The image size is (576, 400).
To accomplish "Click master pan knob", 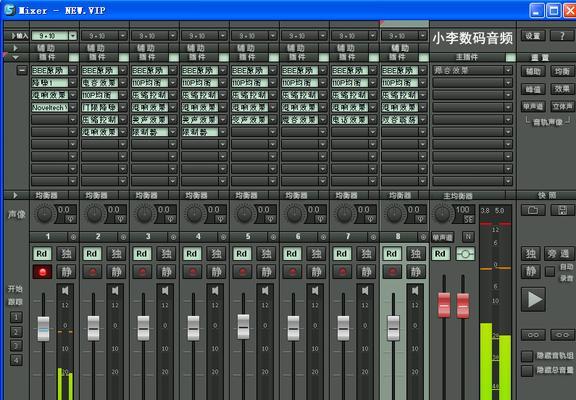I will 442,214.
